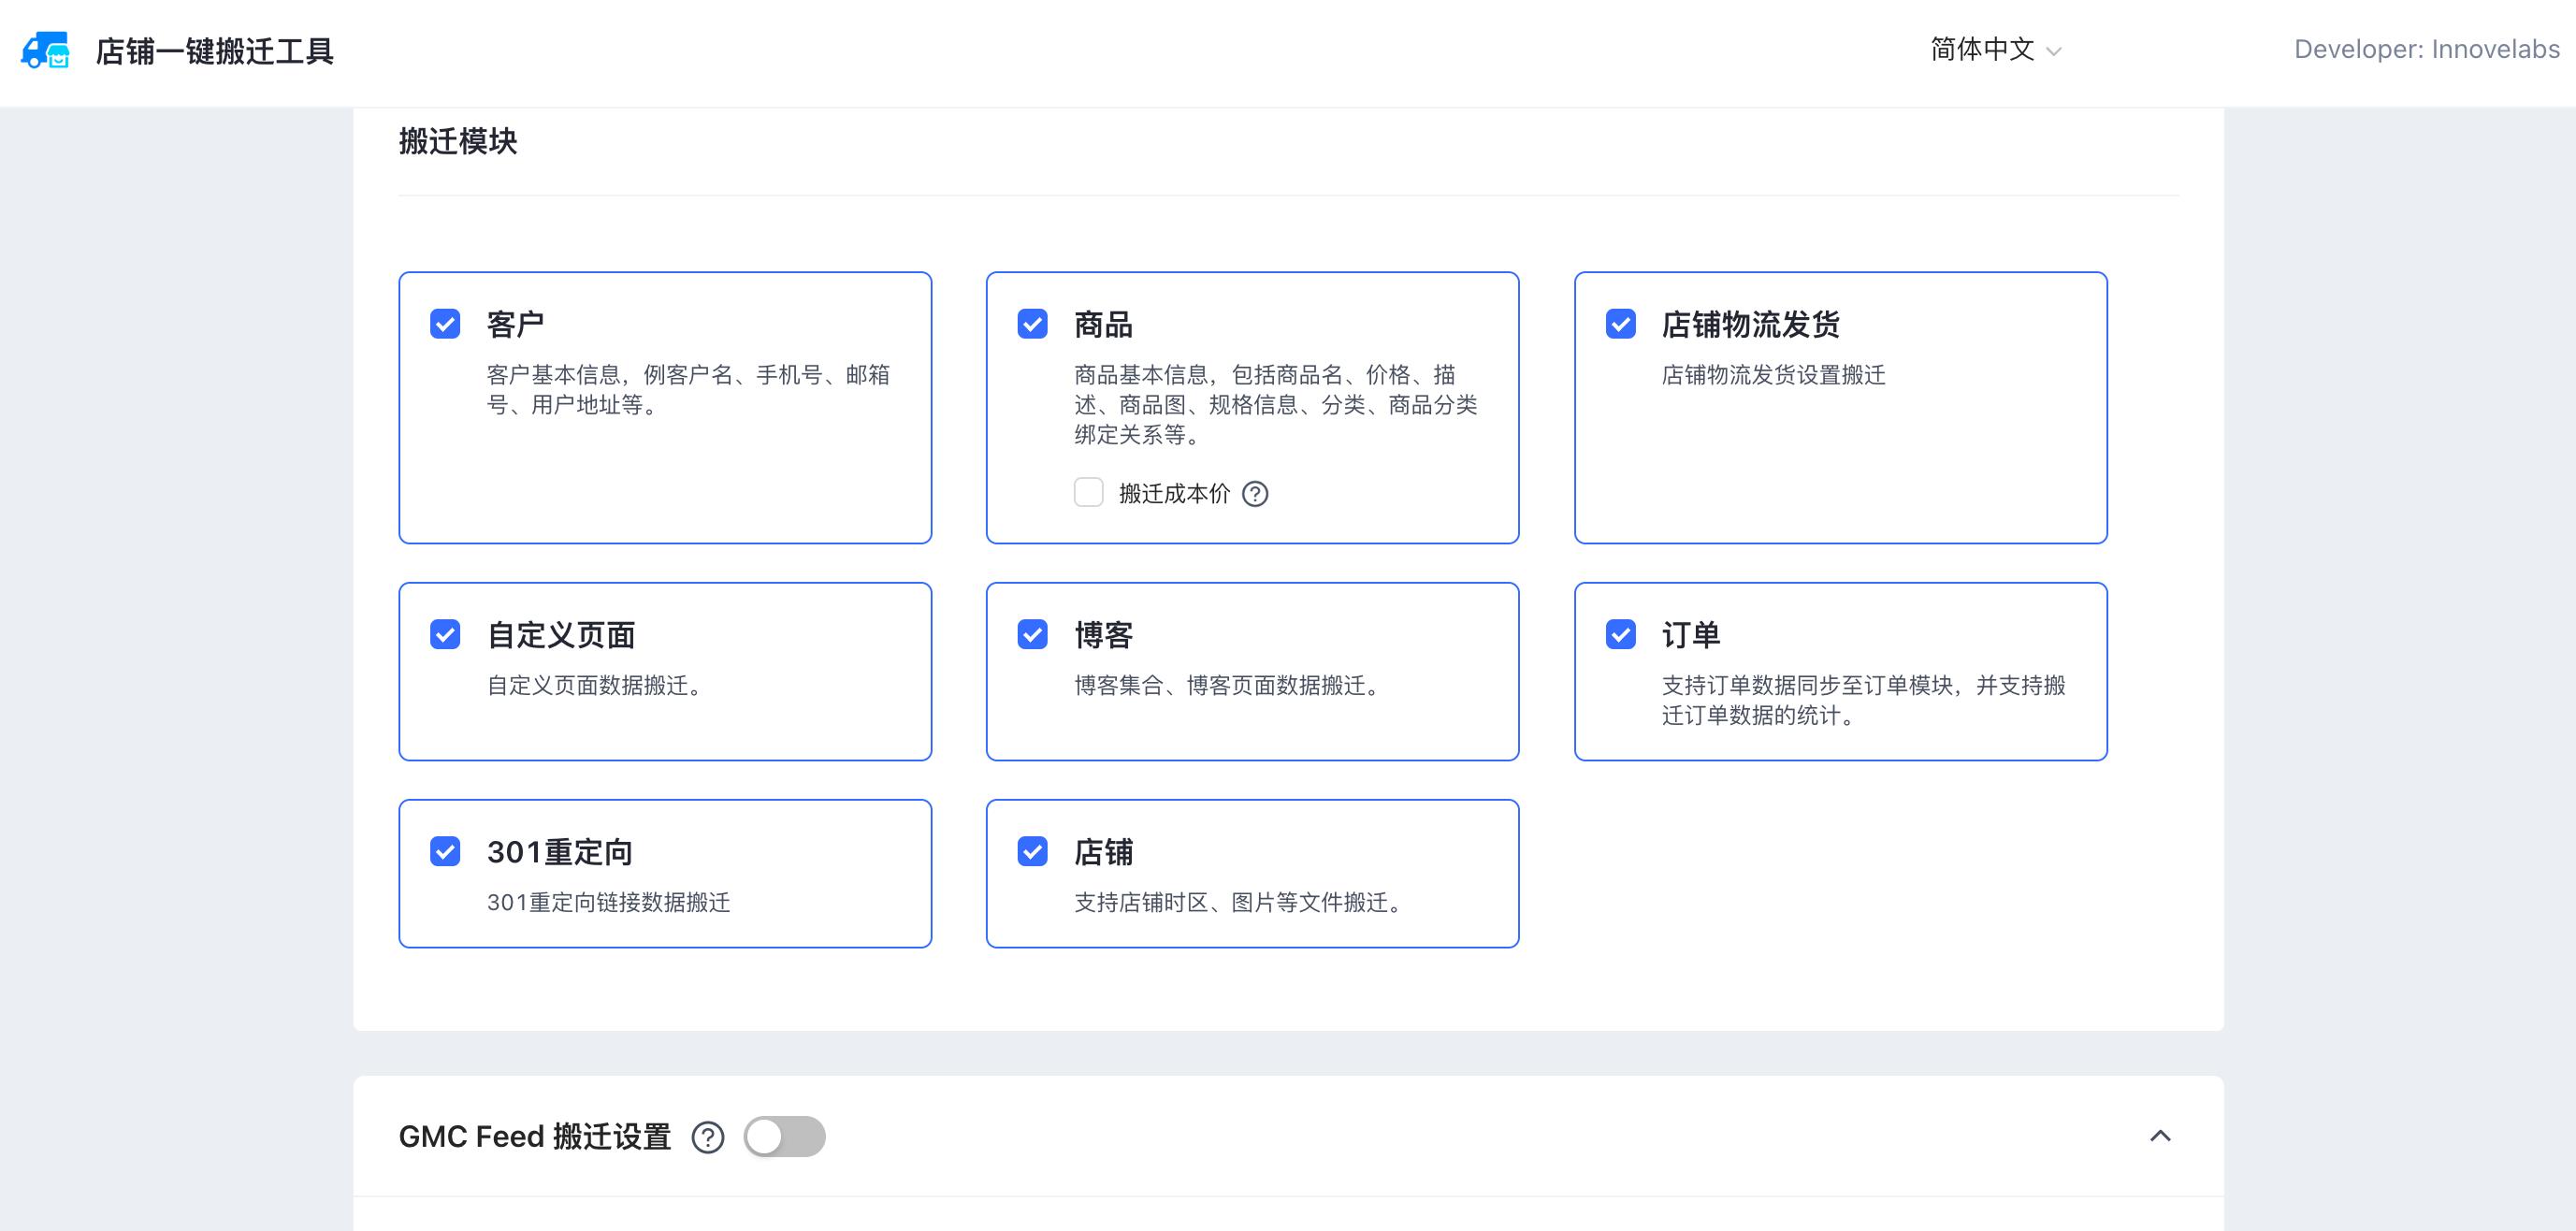Uncheck the 商品 module checkbox
Image resolution: width=2576 pixels, height=1231 pixels.
(x=1032, y=324)
